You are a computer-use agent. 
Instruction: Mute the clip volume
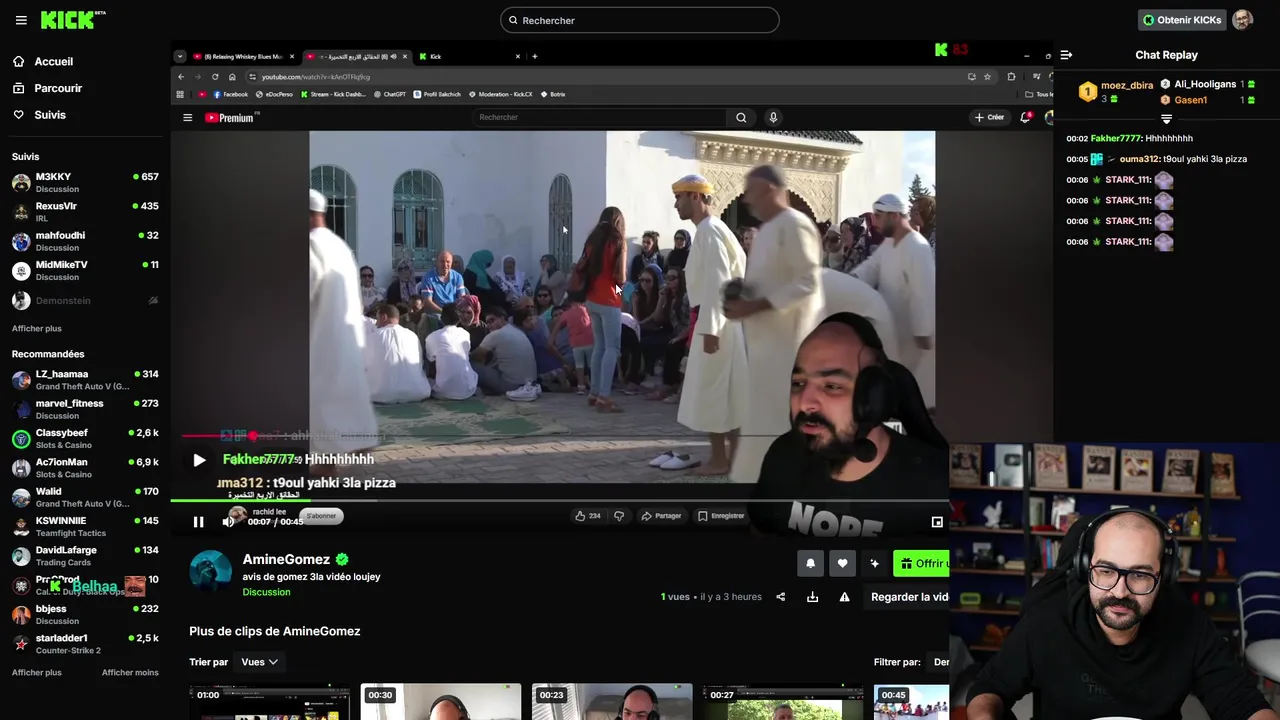pos(228,522)
